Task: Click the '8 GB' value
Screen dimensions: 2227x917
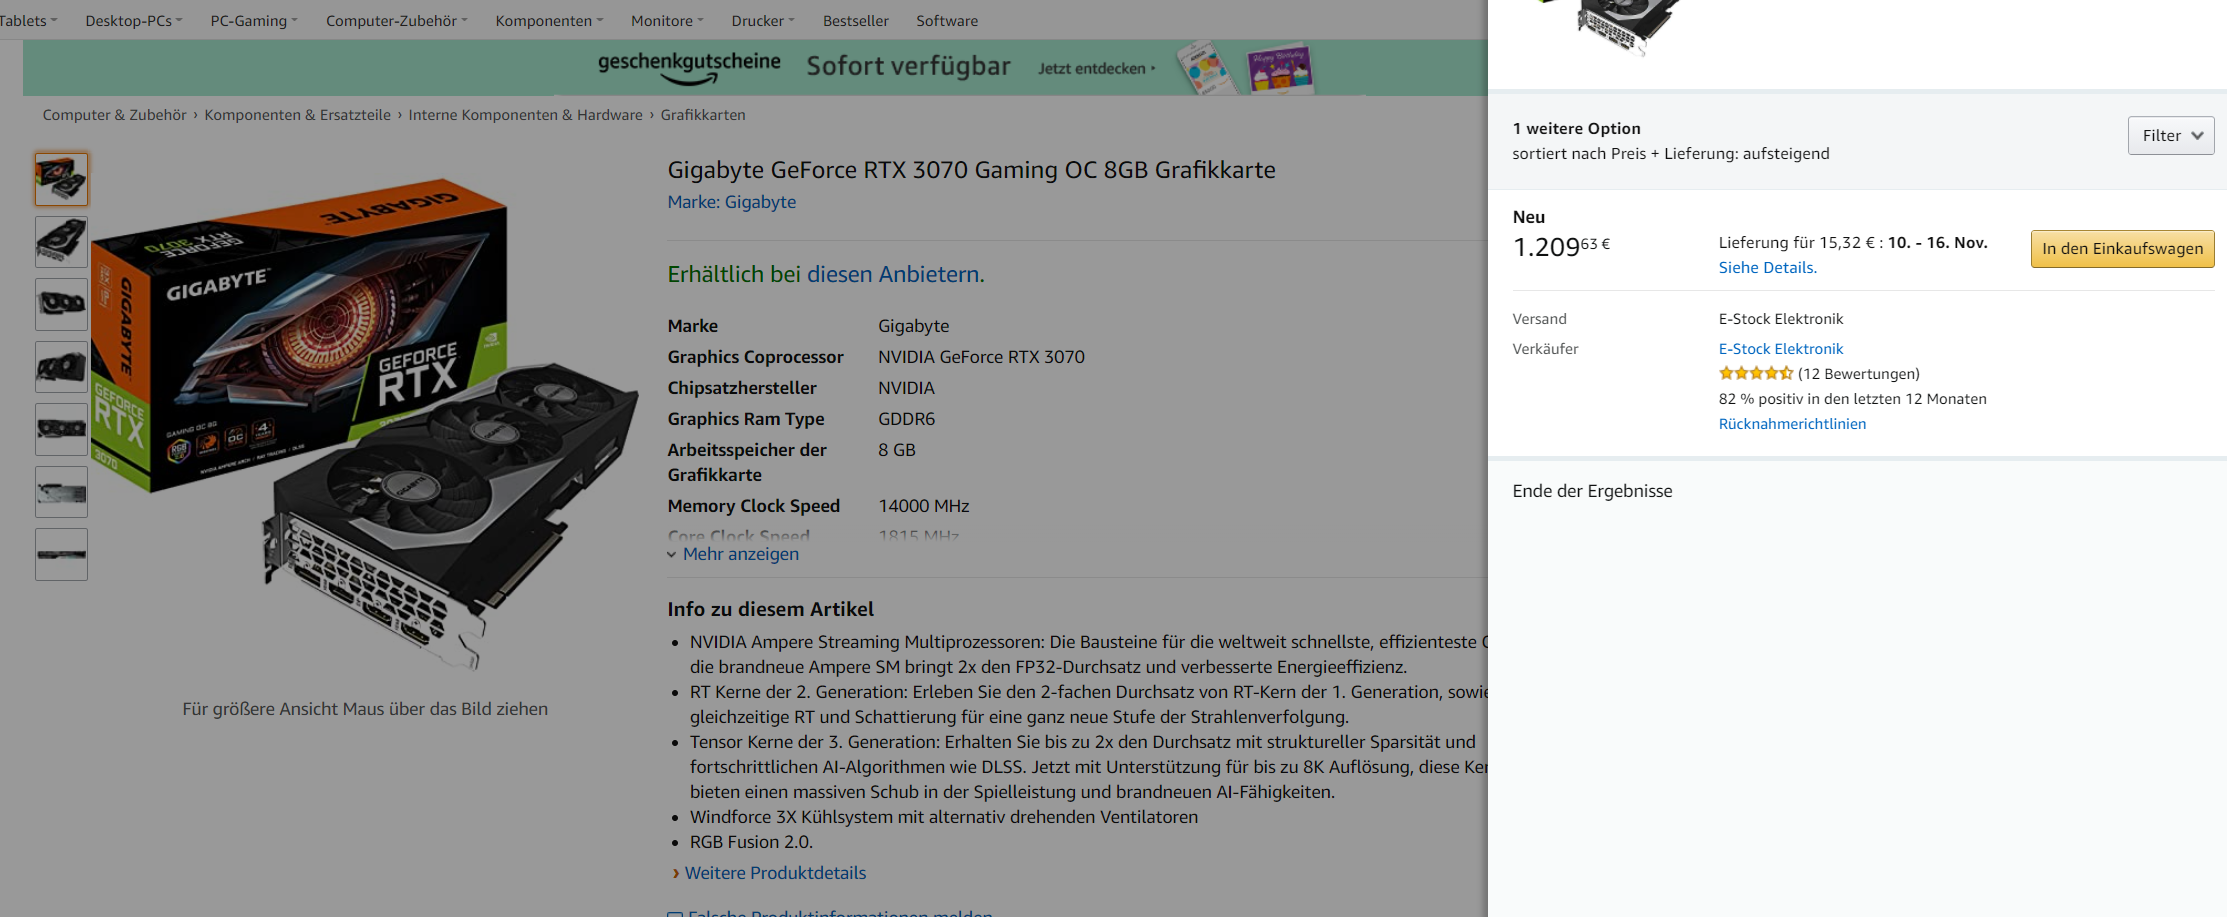Action: [897, 450]
